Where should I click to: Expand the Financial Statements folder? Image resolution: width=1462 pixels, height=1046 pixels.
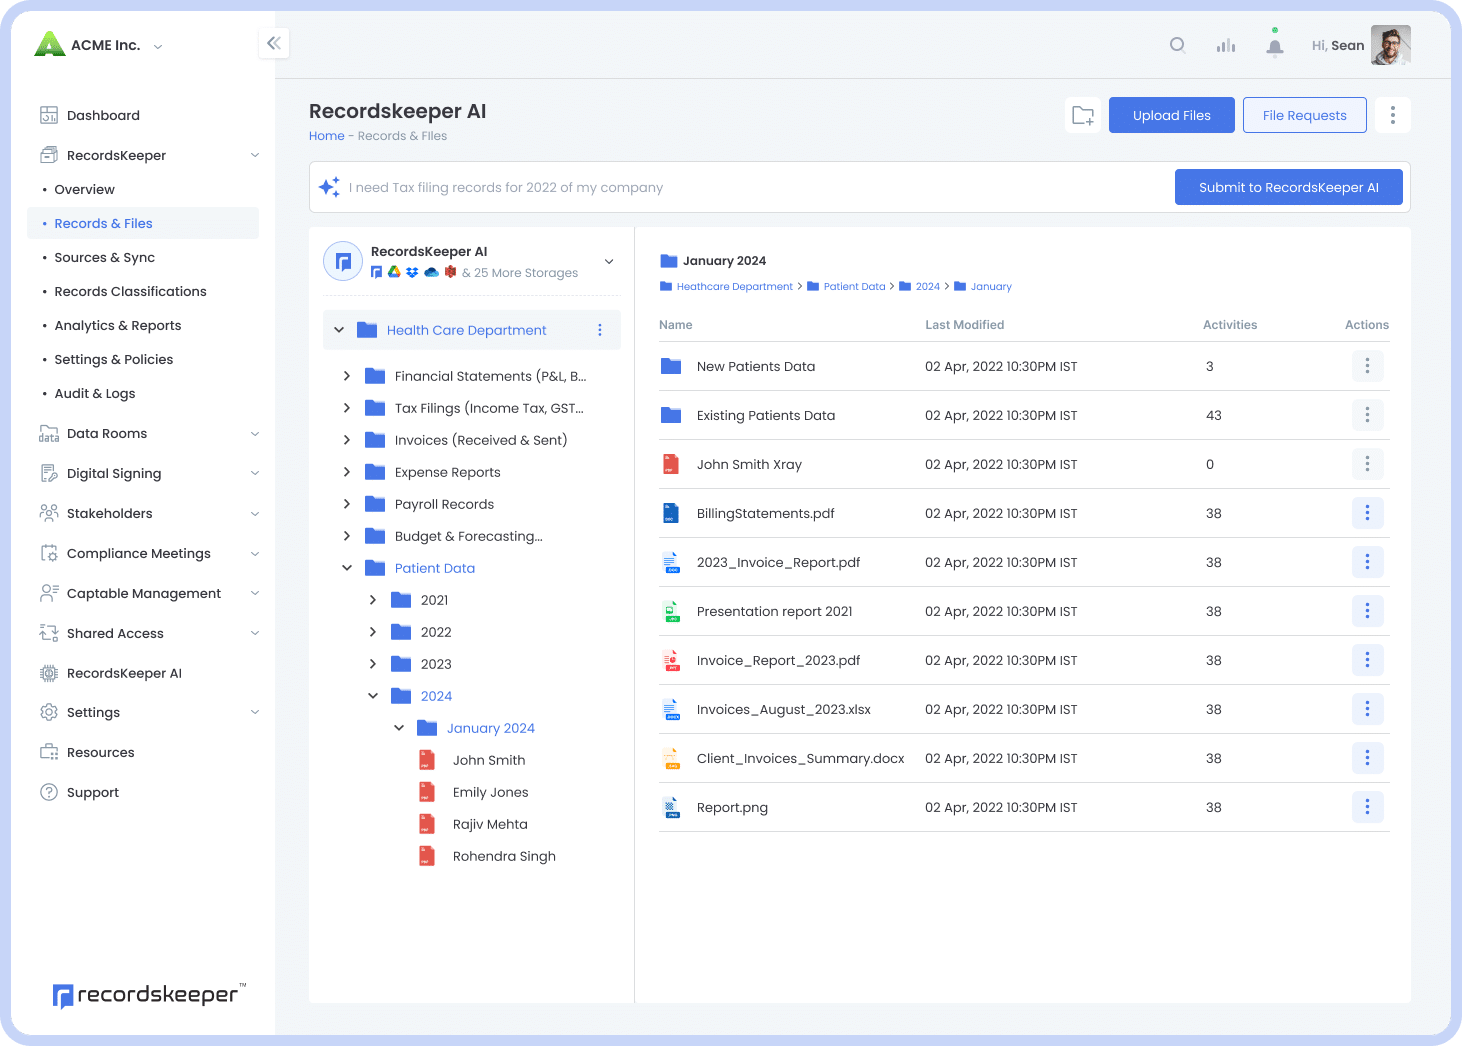(x=347, y=376)
